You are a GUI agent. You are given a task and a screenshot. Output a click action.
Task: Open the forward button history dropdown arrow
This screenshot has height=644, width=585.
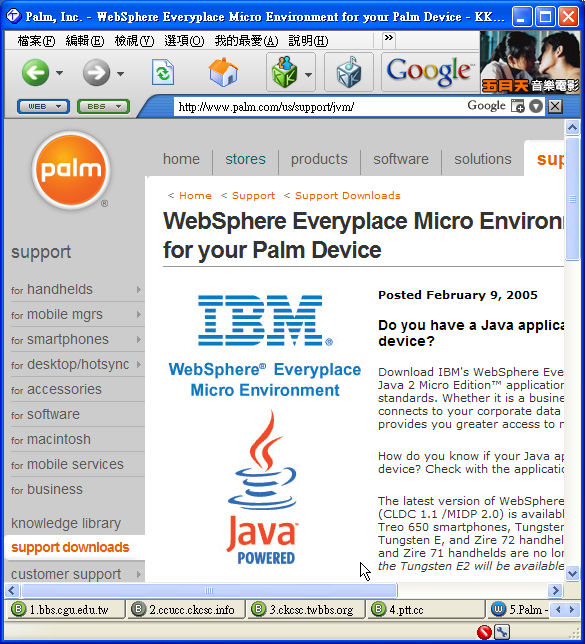120,73
